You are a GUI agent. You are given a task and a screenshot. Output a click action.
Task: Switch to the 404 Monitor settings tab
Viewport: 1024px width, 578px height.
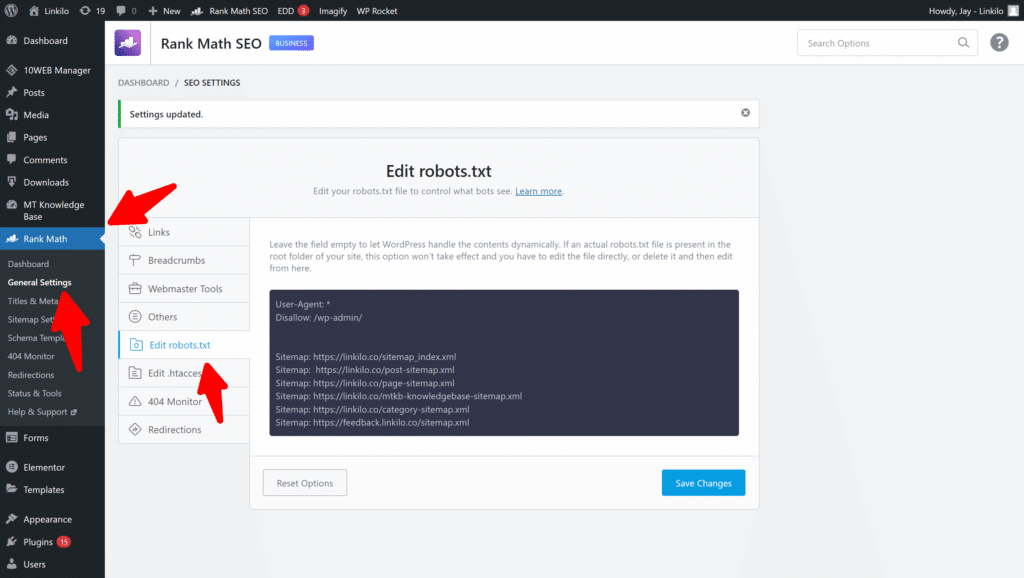click(x=184, y=402)
